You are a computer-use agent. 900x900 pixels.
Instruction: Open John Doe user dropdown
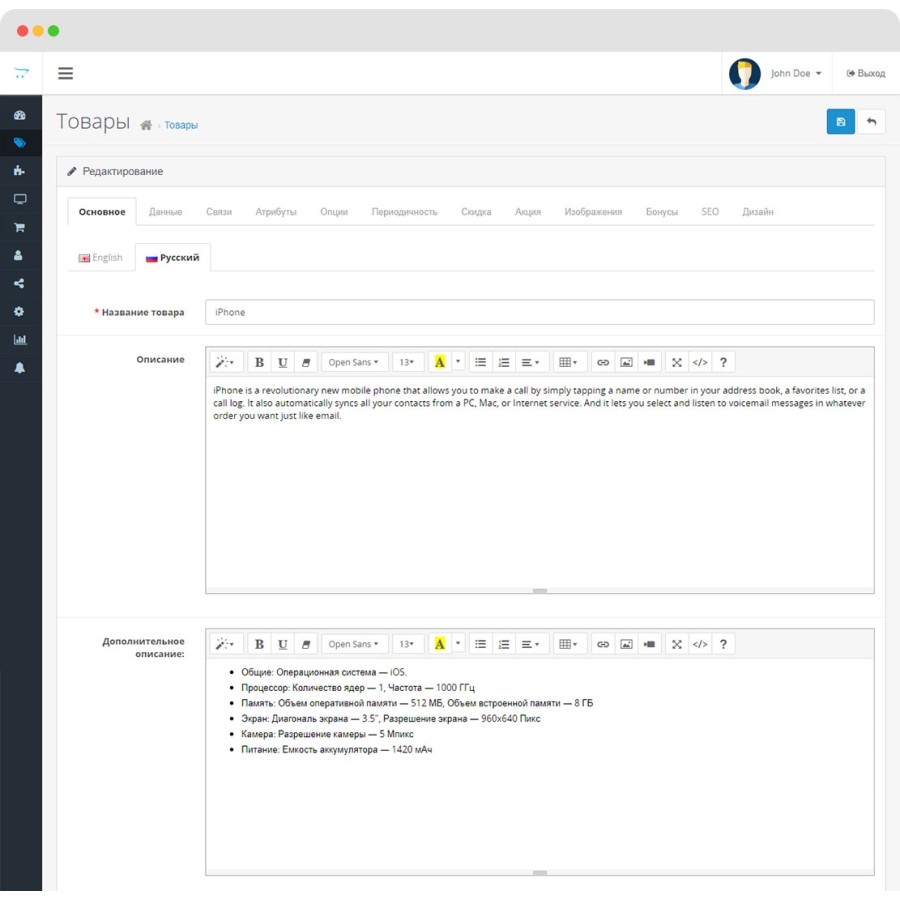click(x=796, y=73)
